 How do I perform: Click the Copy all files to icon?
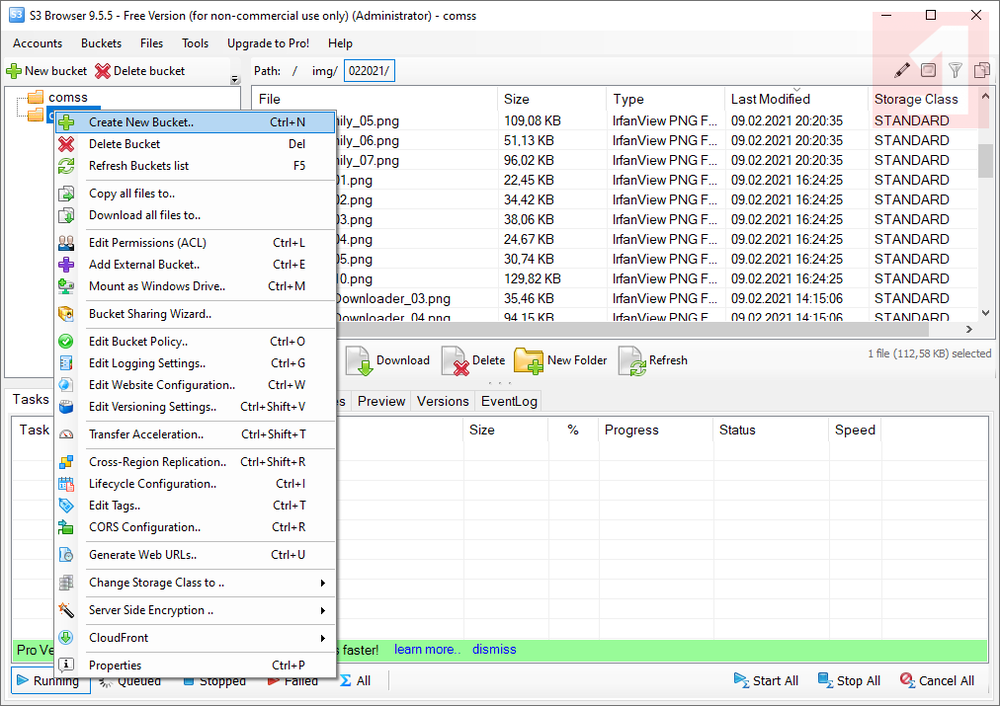tap(66, 193)
